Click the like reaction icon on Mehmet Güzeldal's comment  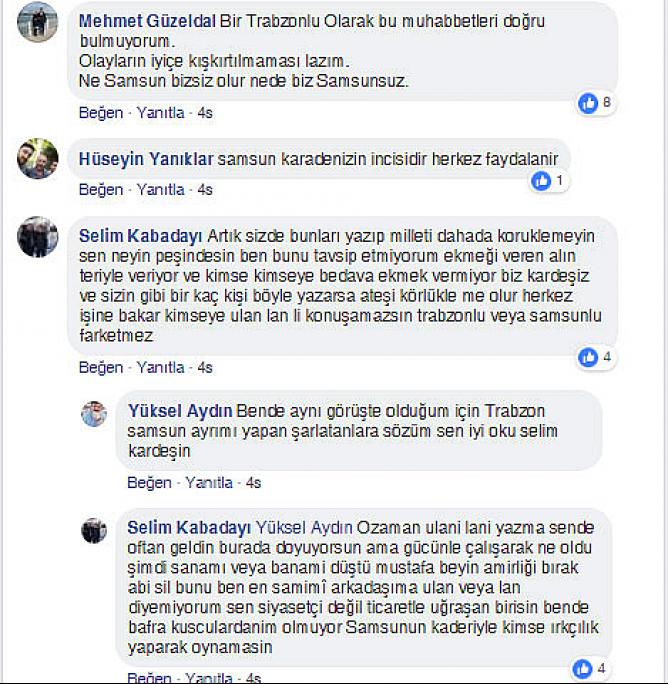(x=588, y=103)
